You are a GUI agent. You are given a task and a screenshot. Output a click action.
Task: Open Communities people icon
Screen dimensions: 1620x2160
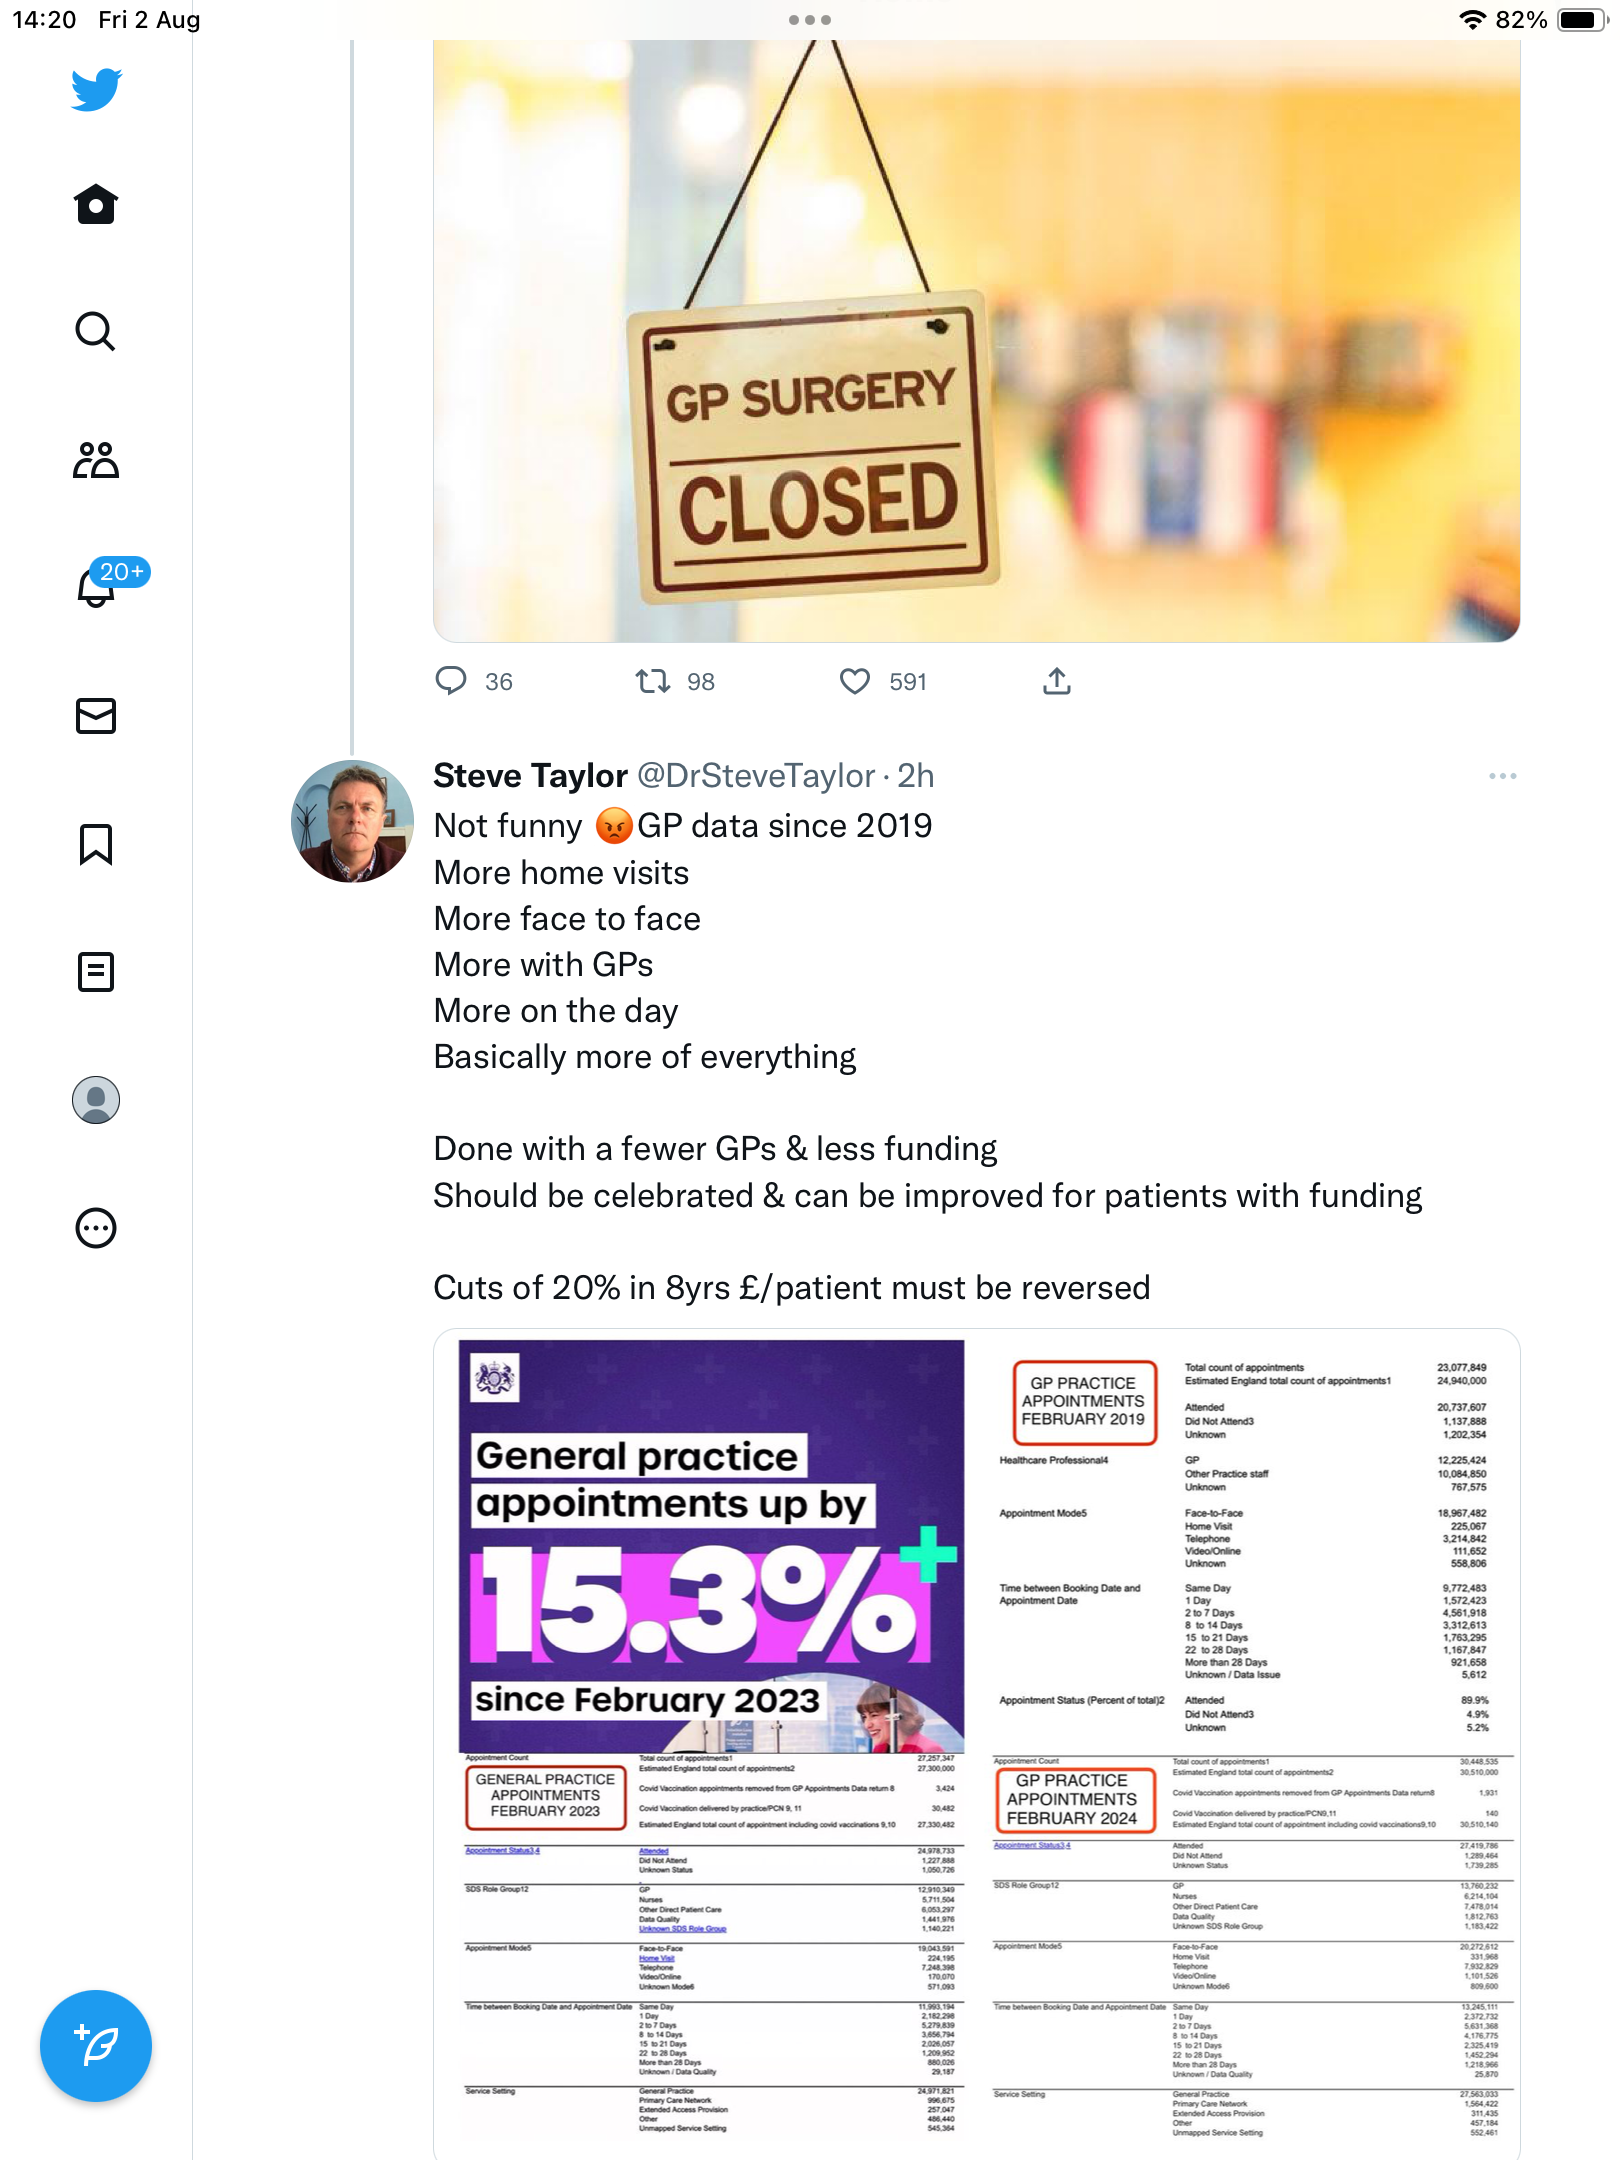point(96,460)
